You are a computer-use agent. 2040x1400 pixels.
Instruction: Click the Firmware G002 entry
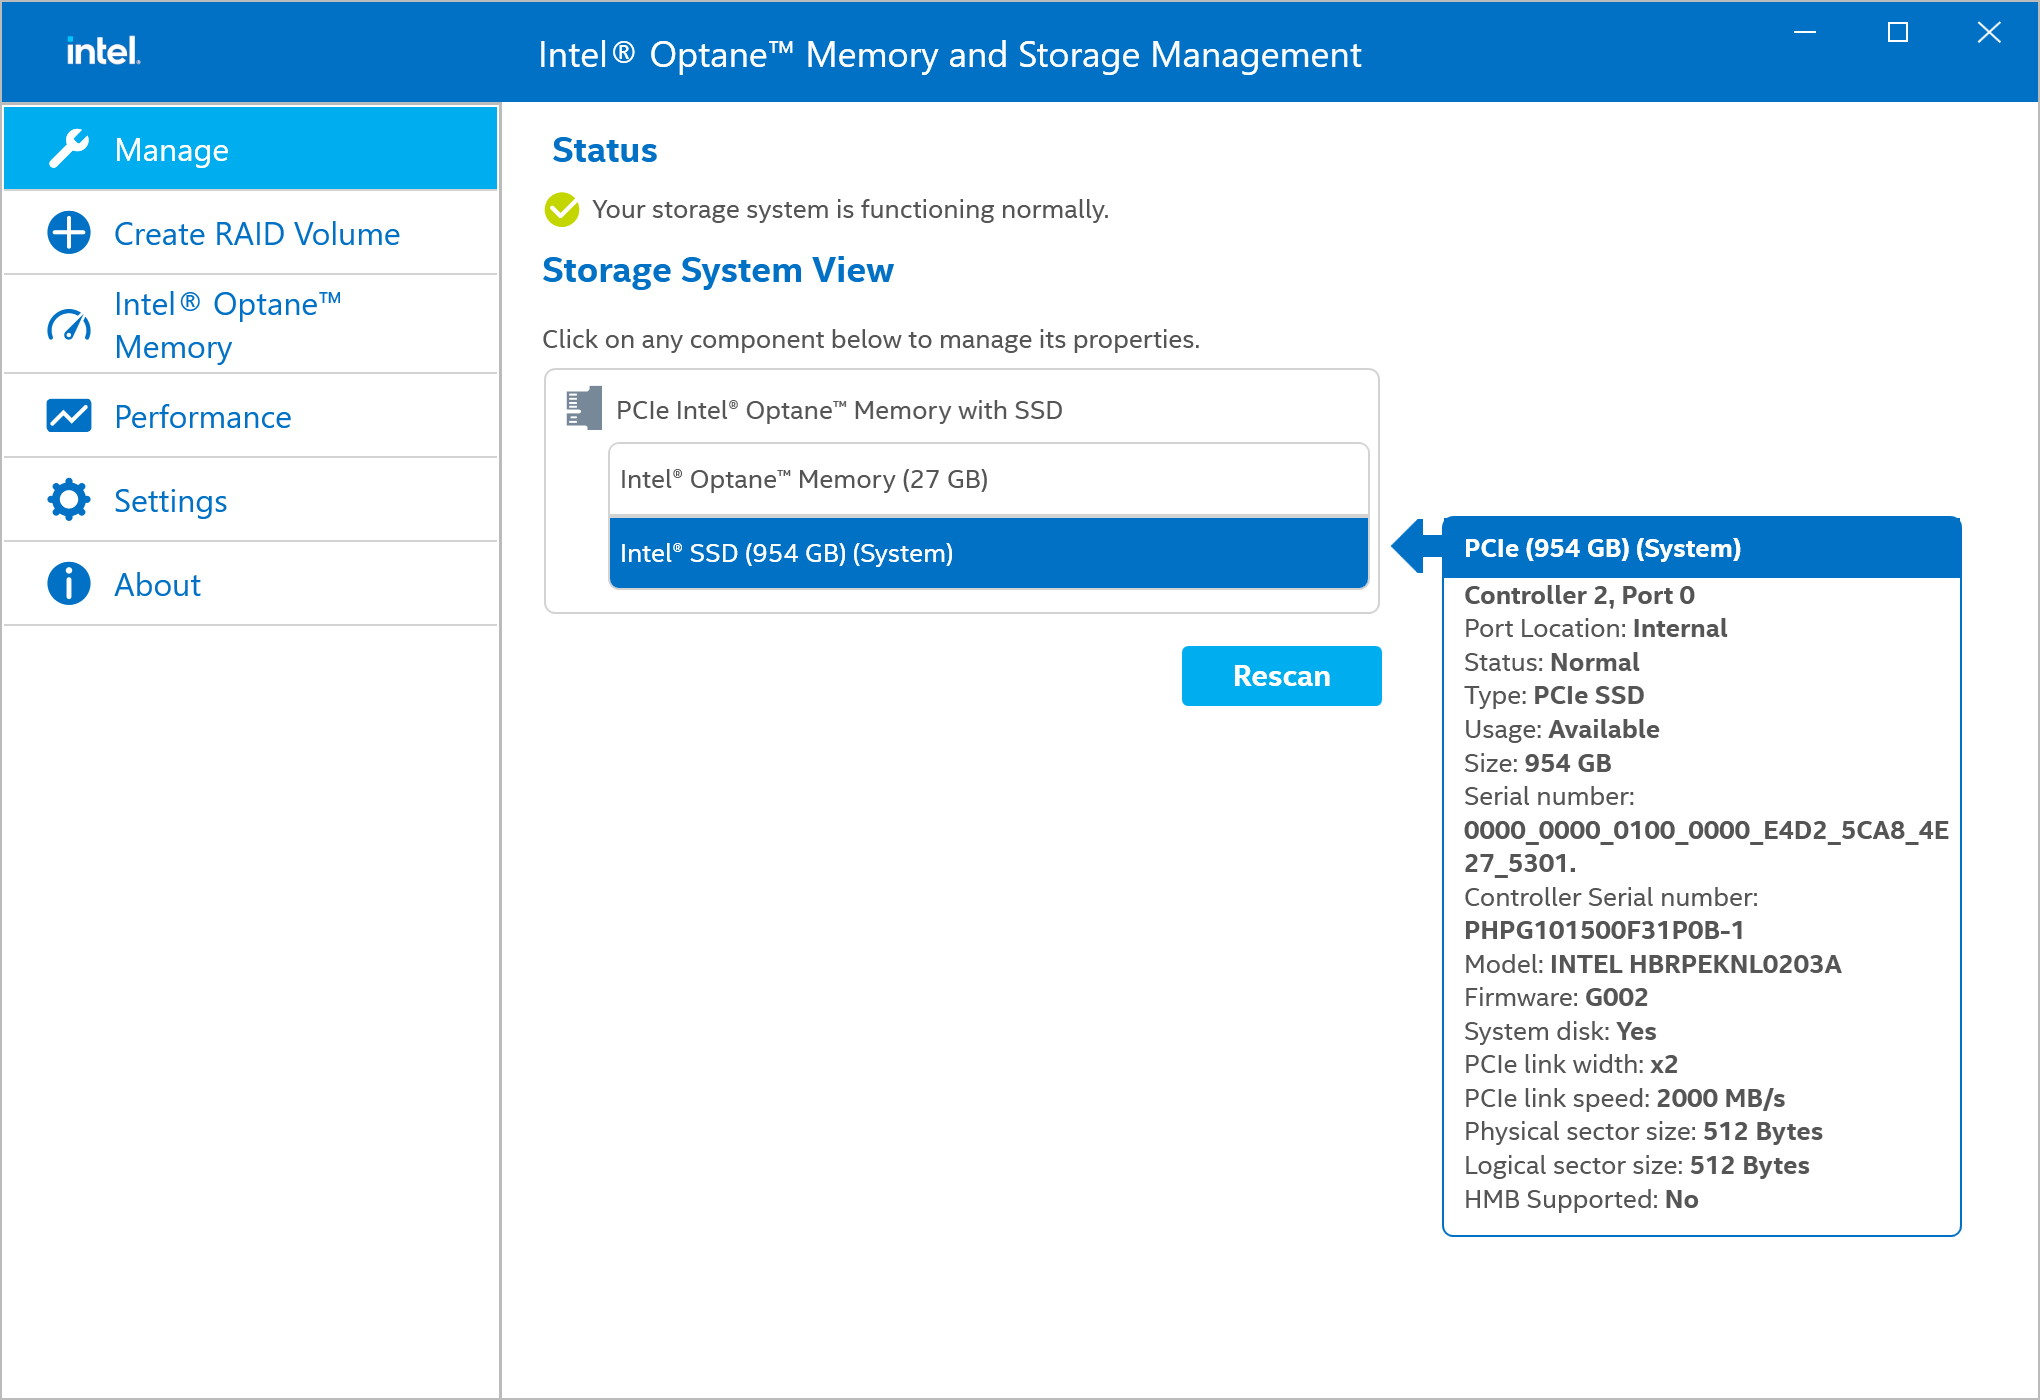point(1556,997)
